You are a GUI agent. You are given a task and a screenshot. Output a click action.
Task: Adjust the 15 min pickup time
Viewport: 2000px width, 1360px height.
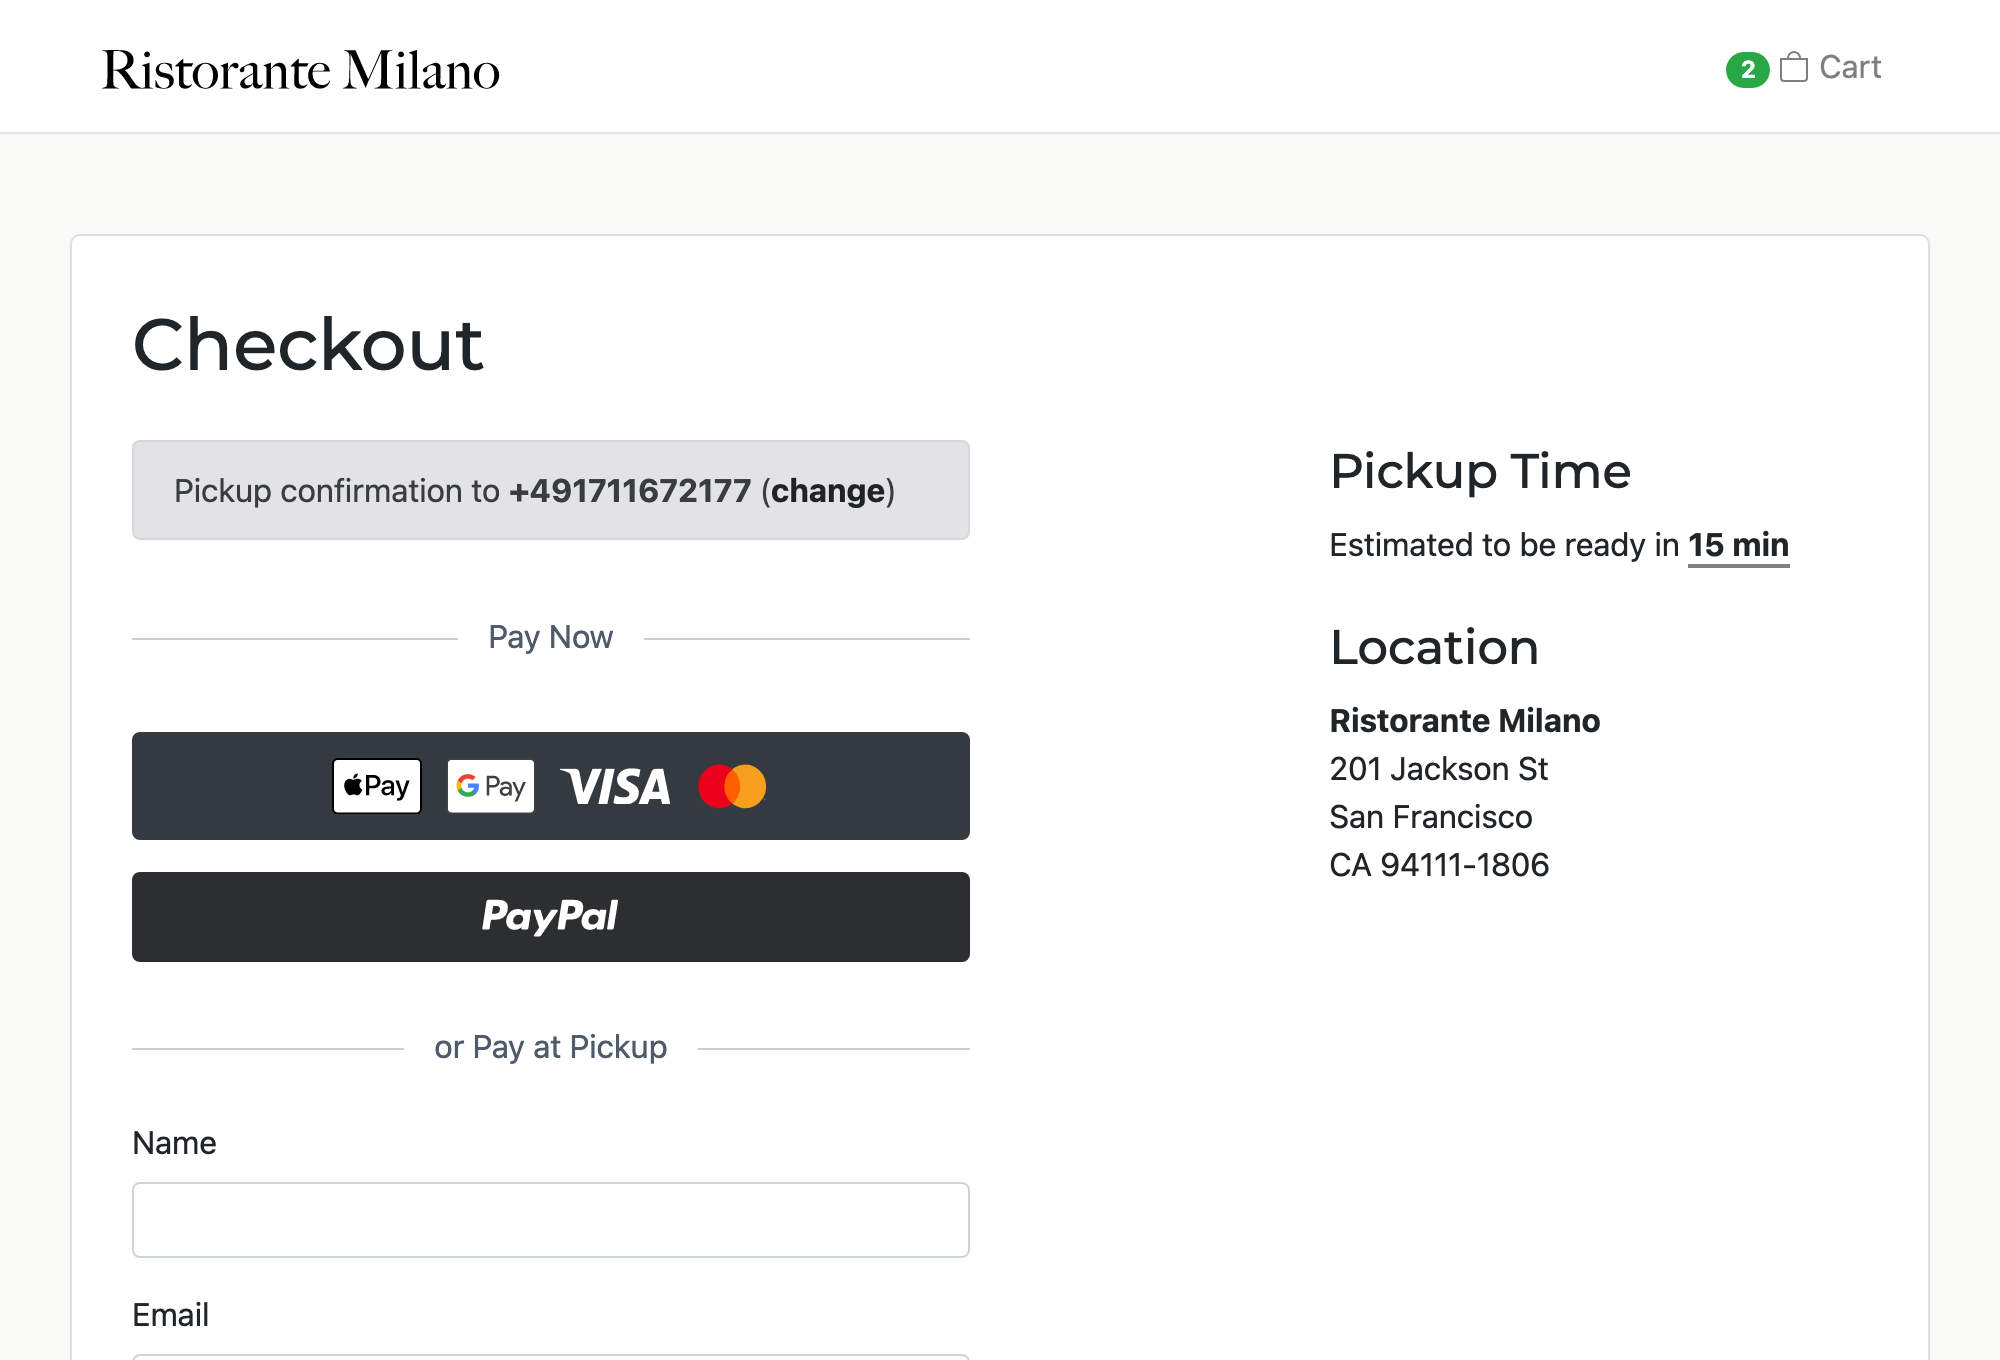coord(1738,545)
